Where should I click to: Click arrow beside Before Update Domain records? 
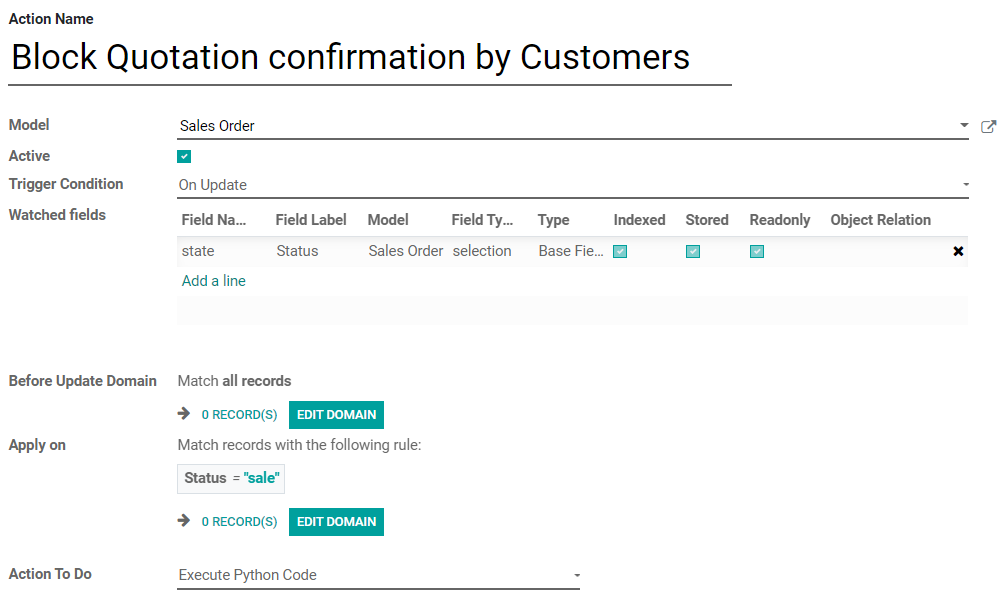point(184,414)
